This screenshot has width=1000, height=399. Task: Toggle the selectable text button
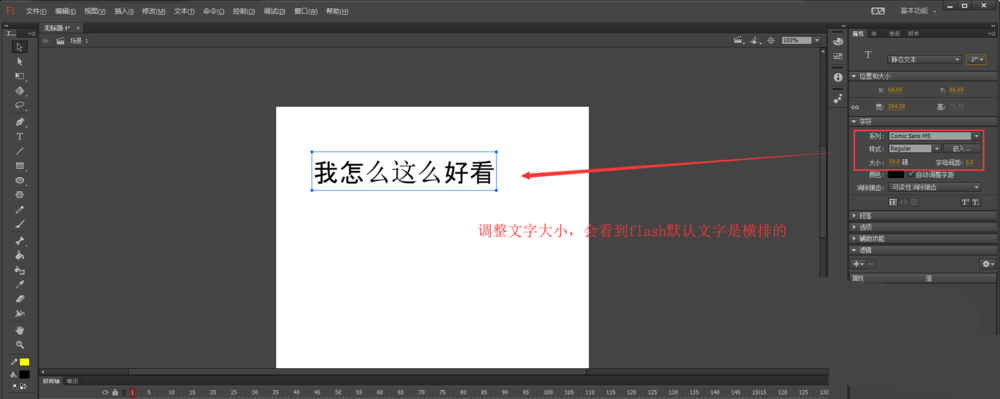click(893, 202)
